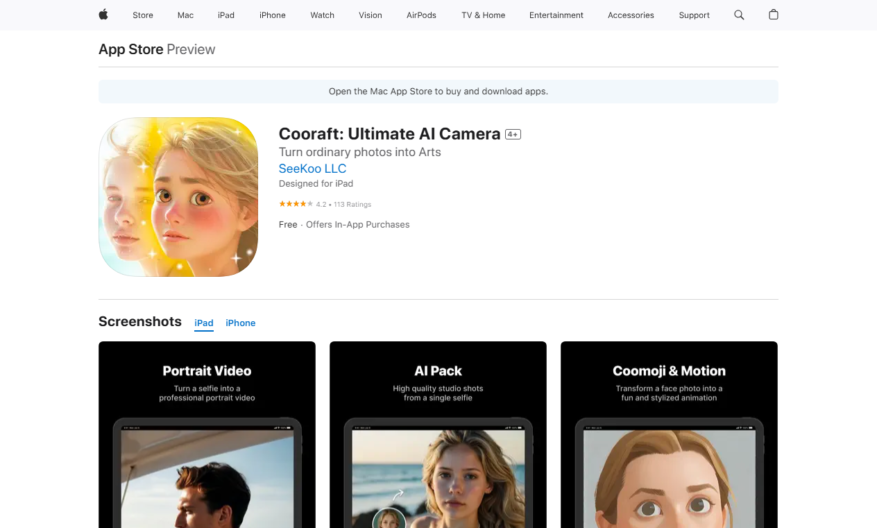Click the 'Screenshots' section heading
Image resolution: width=877 pixels, height=528 pixels.
[140, 322]
